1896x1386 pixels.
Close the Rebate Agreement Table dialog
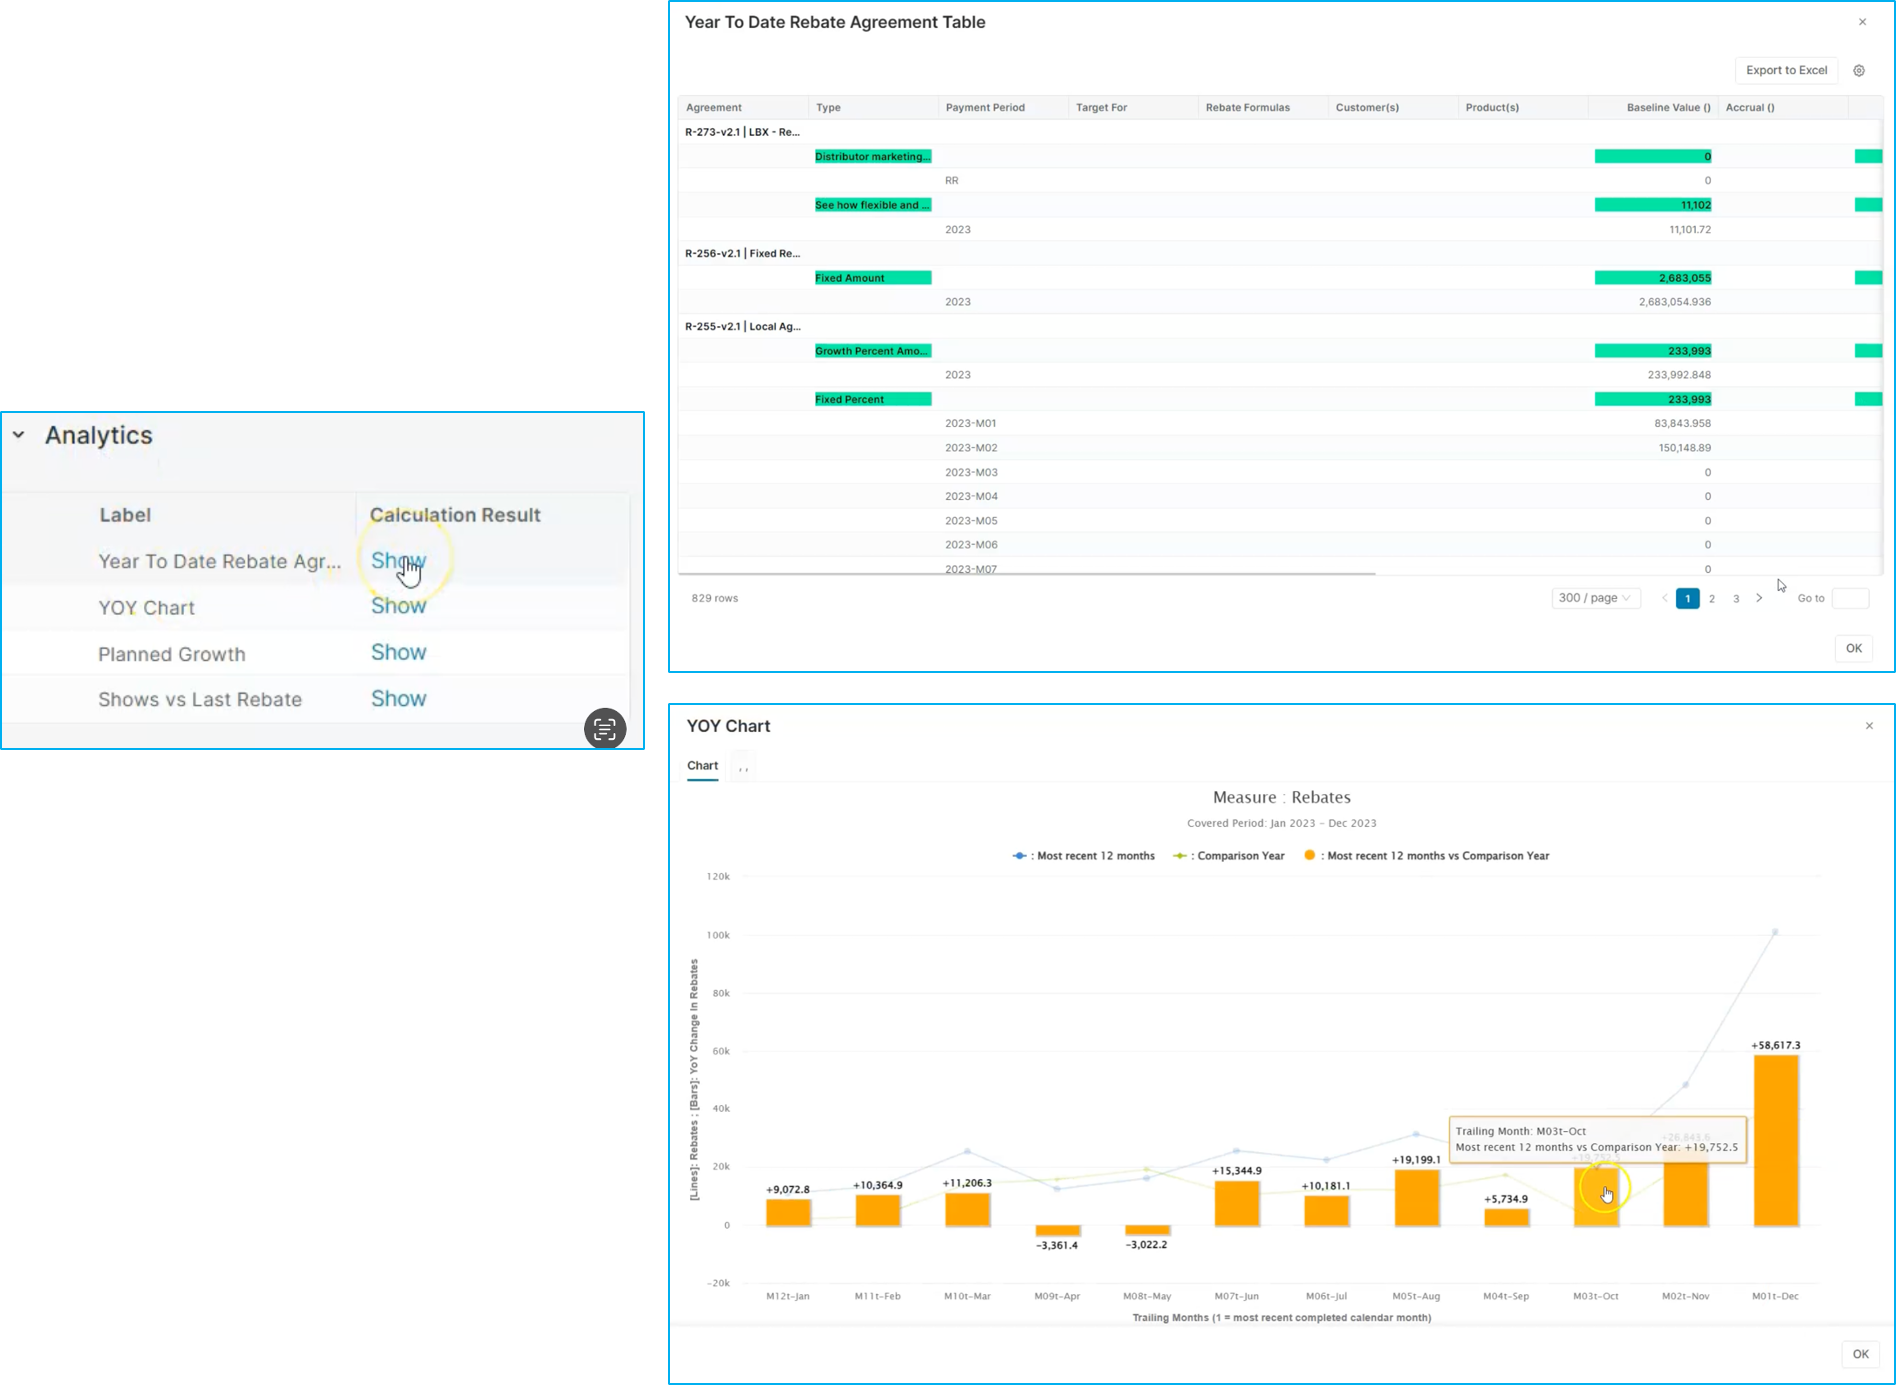pyautogui.click(x=1862, y=22)
